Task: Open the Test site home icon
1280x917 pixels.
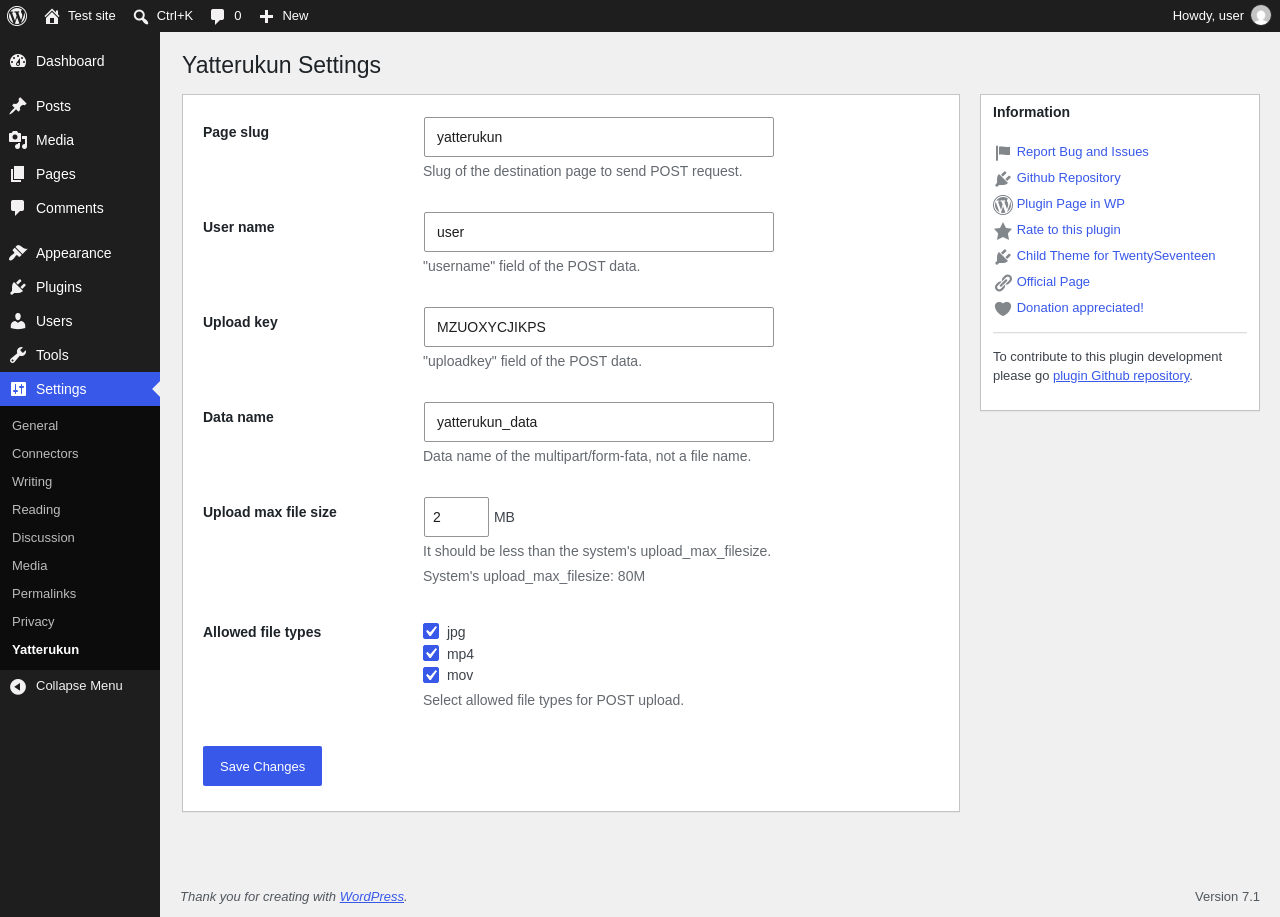Action: tap(52, 16)
